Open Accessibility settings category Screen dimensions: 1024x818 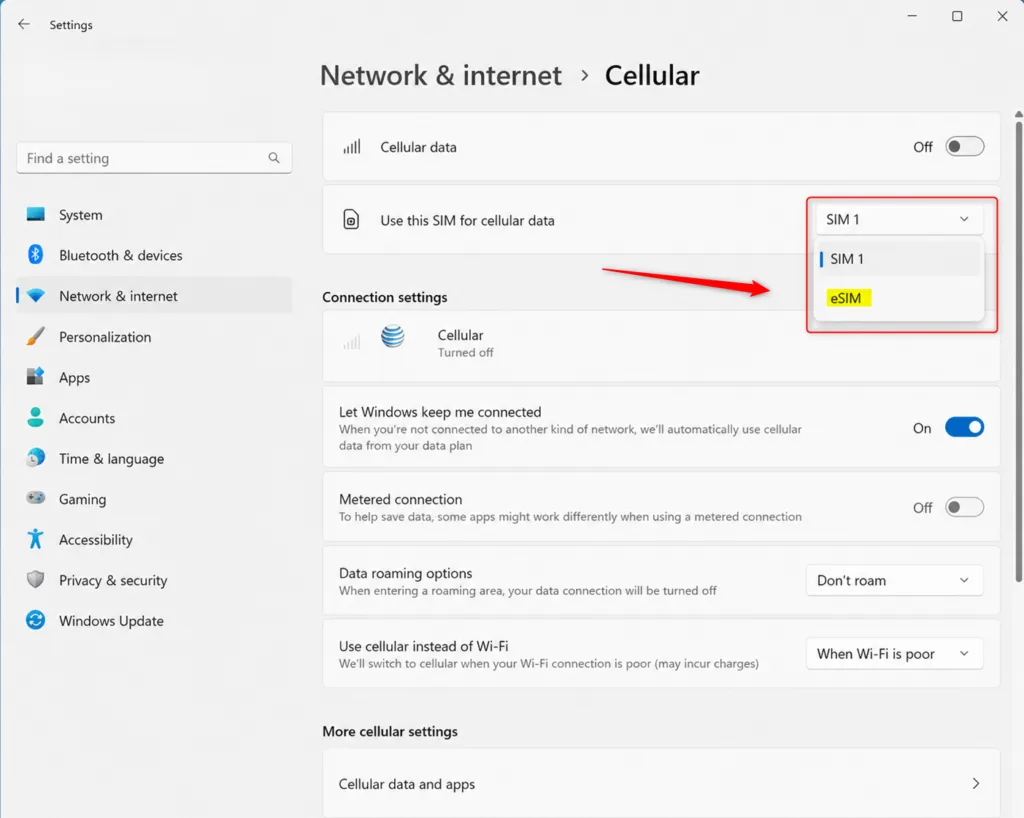click(154, 539)
